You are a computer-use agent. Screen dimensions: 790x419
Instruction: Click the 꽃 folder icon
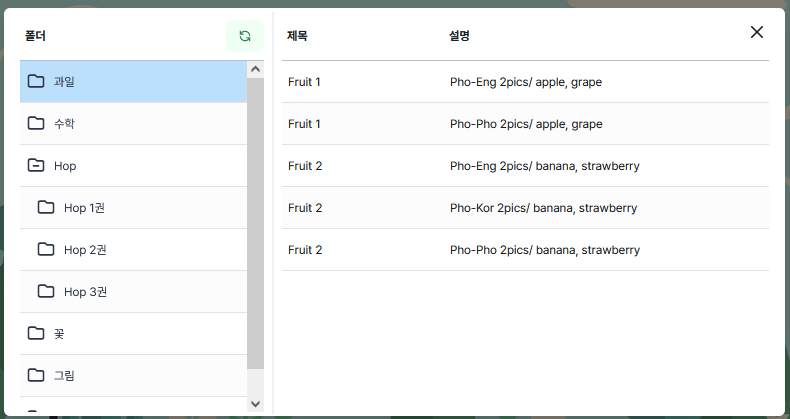[36, 333]
